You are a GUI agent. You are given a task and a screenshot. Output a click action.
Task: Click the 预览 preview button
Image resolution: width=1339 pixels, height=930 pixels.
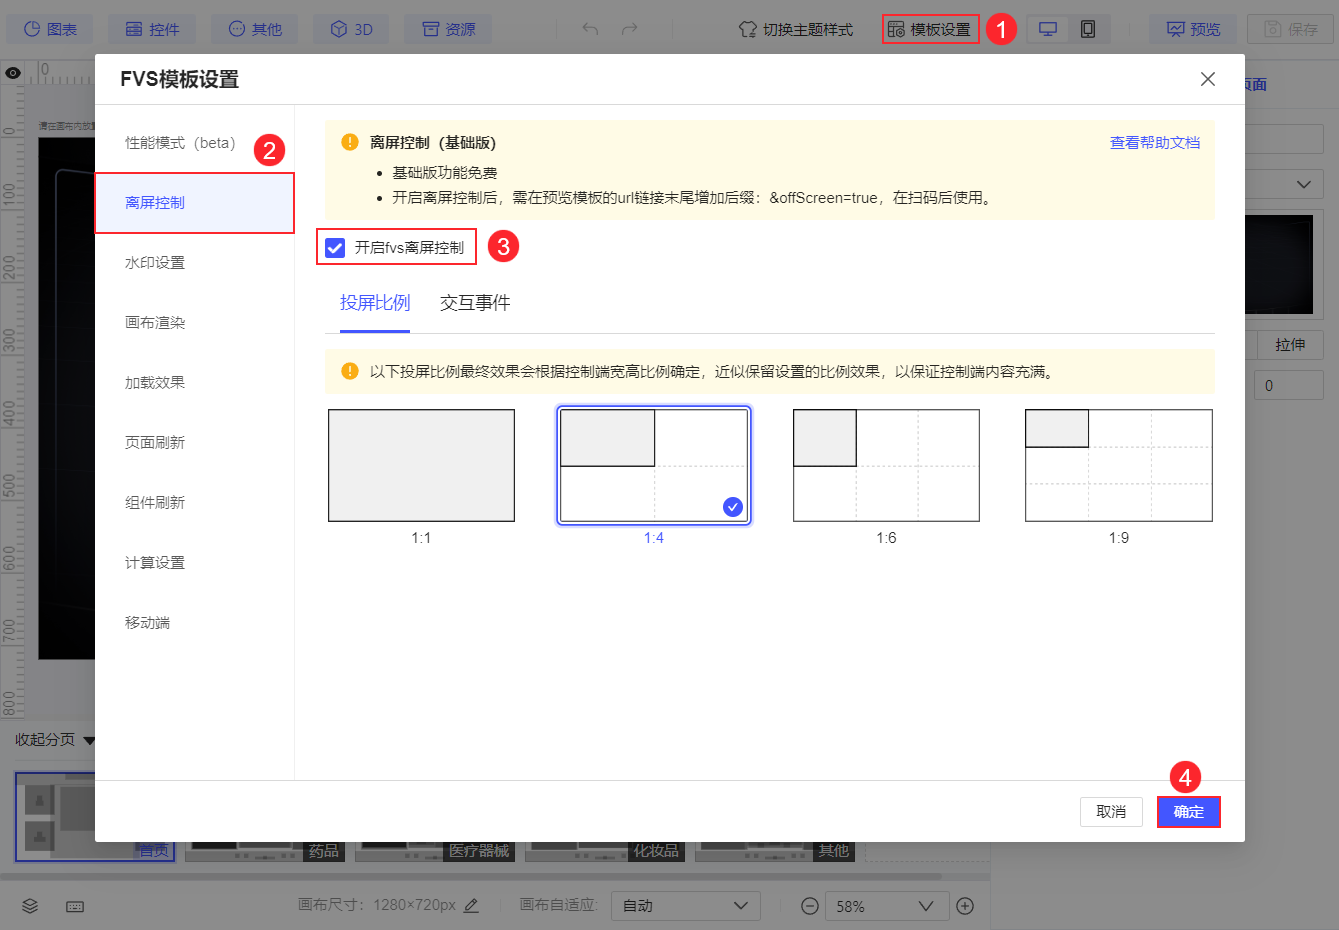(x=1193, y=29)
